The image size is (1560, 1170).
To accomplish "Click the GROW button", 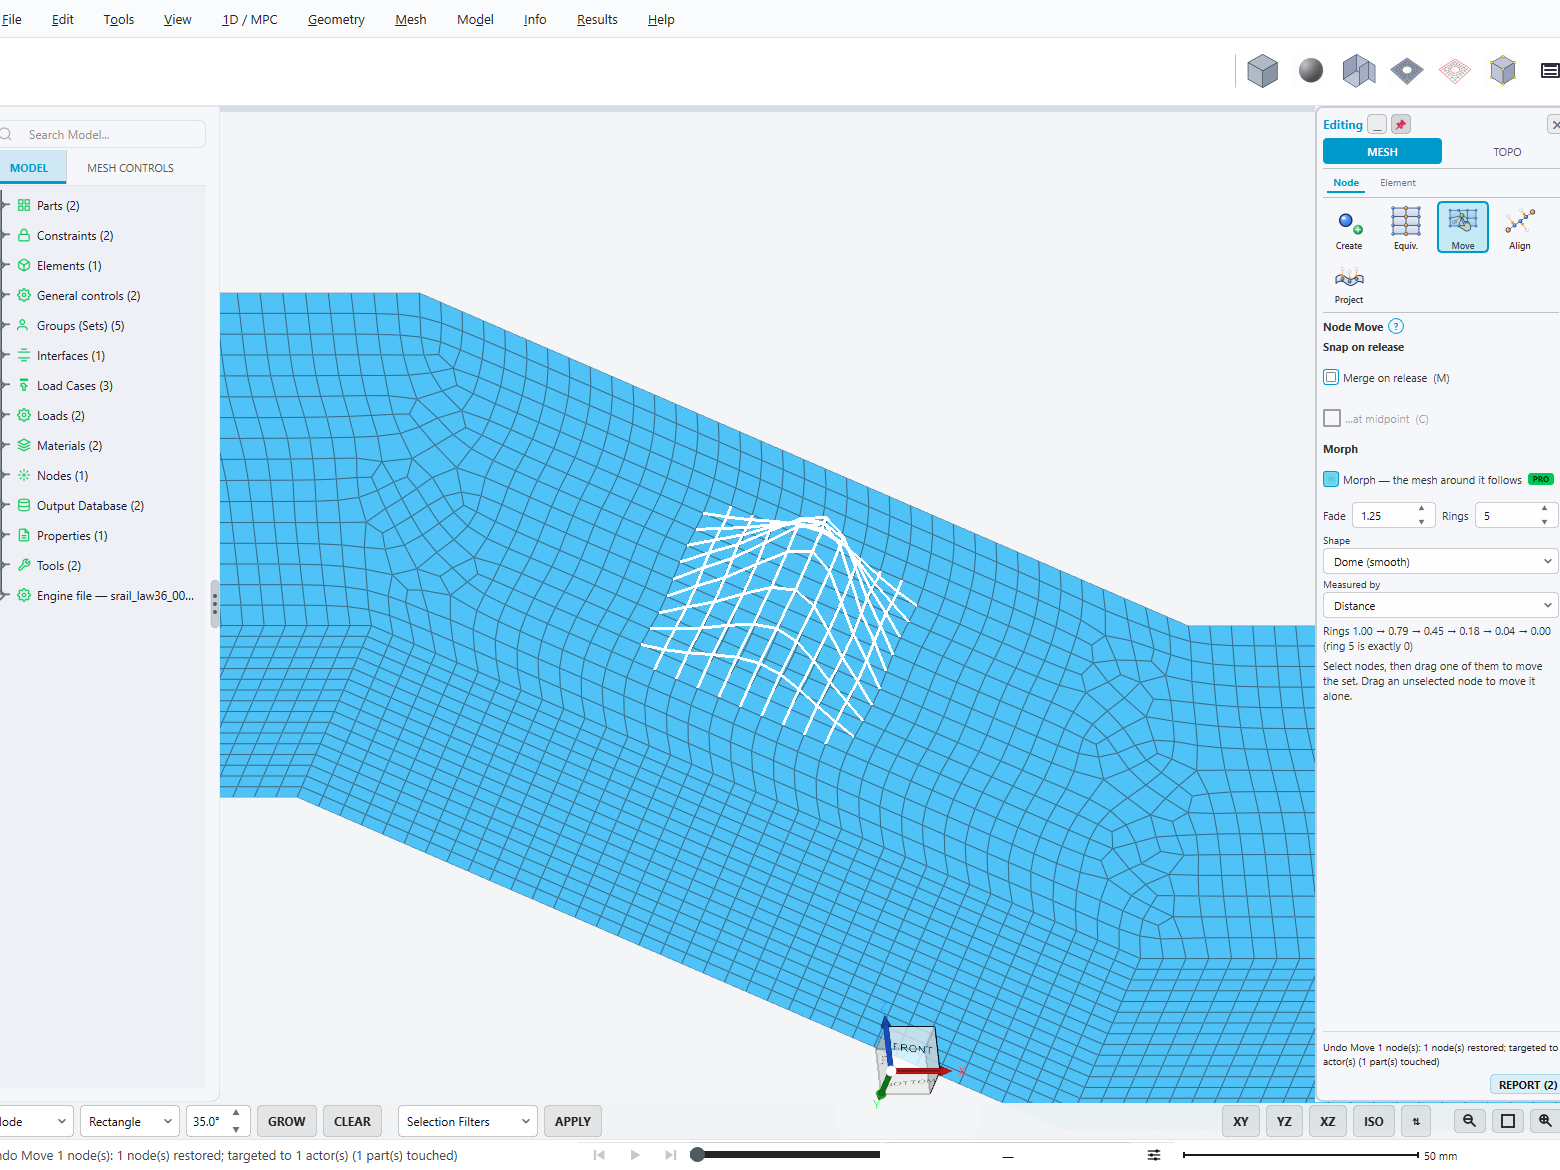I will 287,1121.
